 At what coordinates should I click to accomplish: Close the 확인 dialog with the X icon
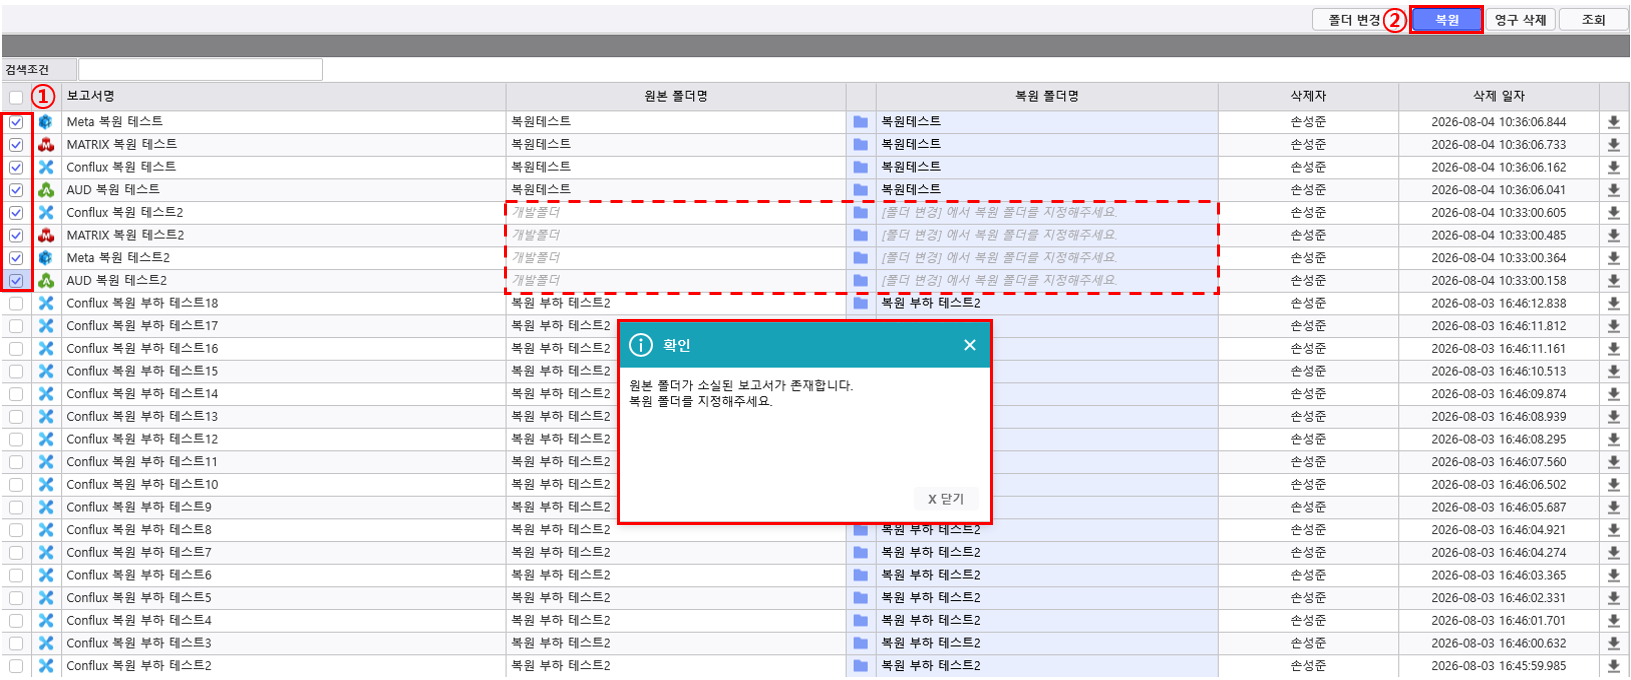pyautogui.click(x=969, y=345)
